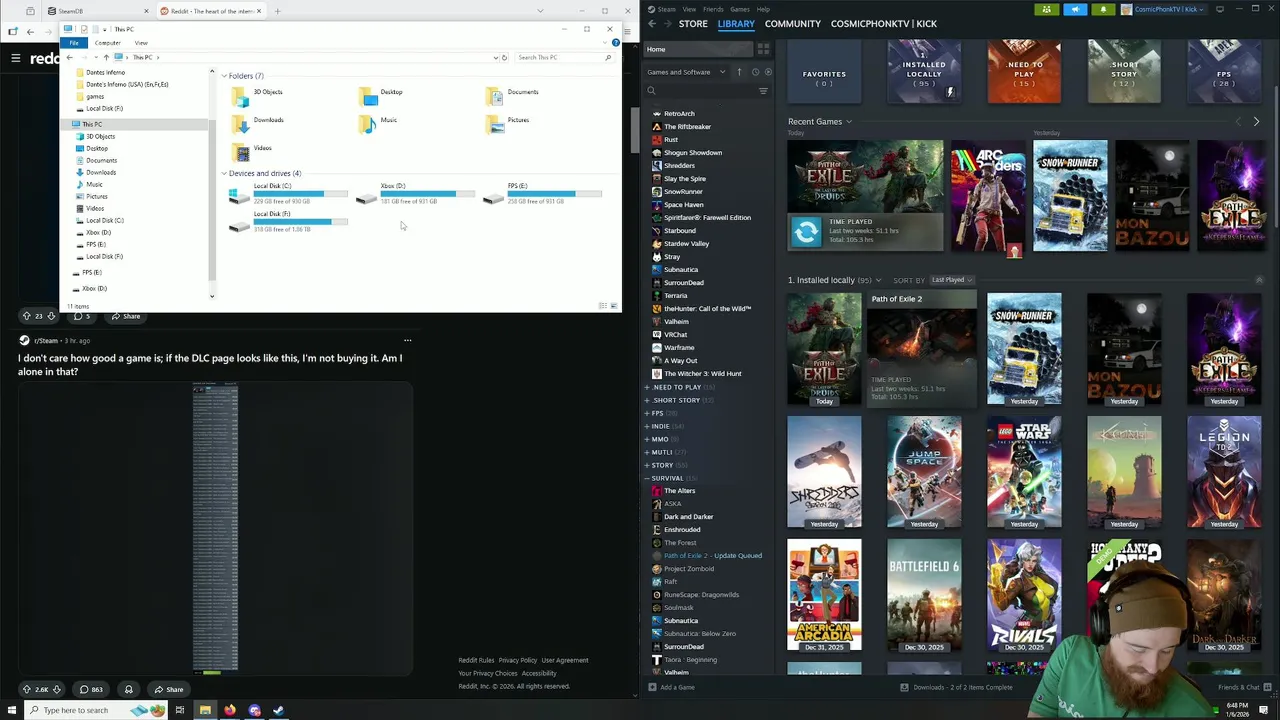The width and height of the screenshot is (1280, 720).
Task: Click Add a Game in Steam
Action: click(671, 687)
